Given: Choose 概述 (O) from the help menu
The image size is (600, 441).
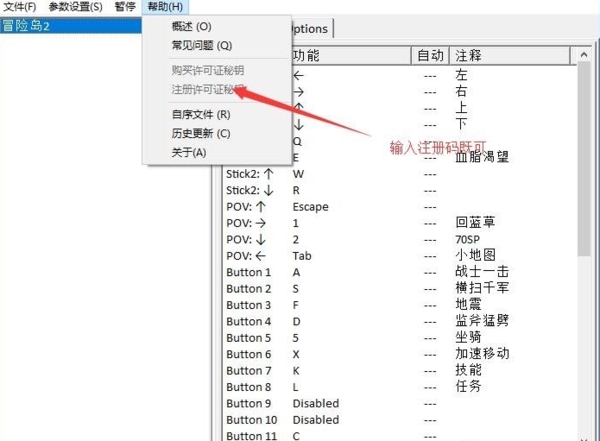Looking at the screenshot, I should tap(191, 26).
